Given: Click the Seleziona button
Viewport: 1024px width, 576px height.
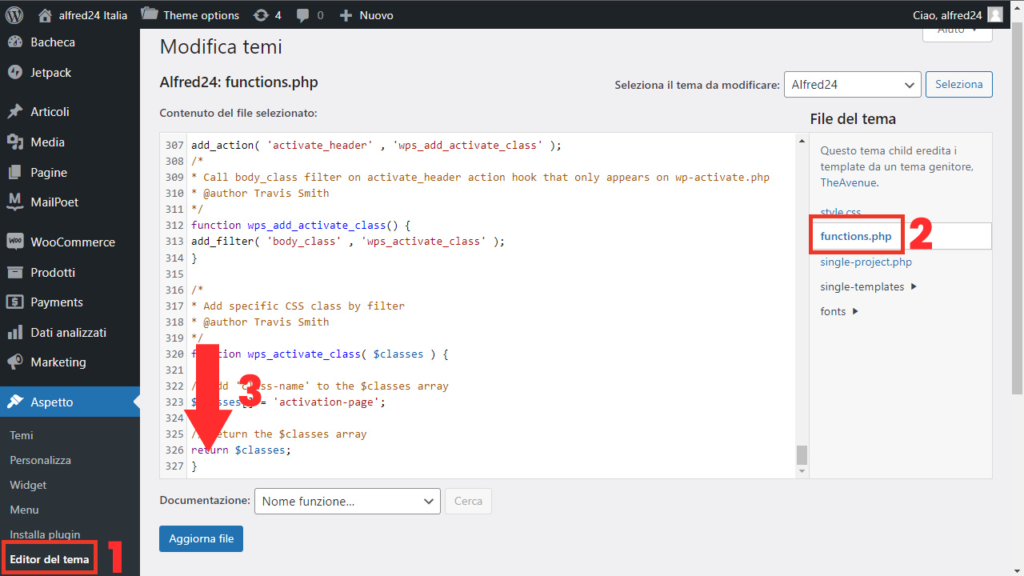Looking at the screenshot, I should pos(959,84).
